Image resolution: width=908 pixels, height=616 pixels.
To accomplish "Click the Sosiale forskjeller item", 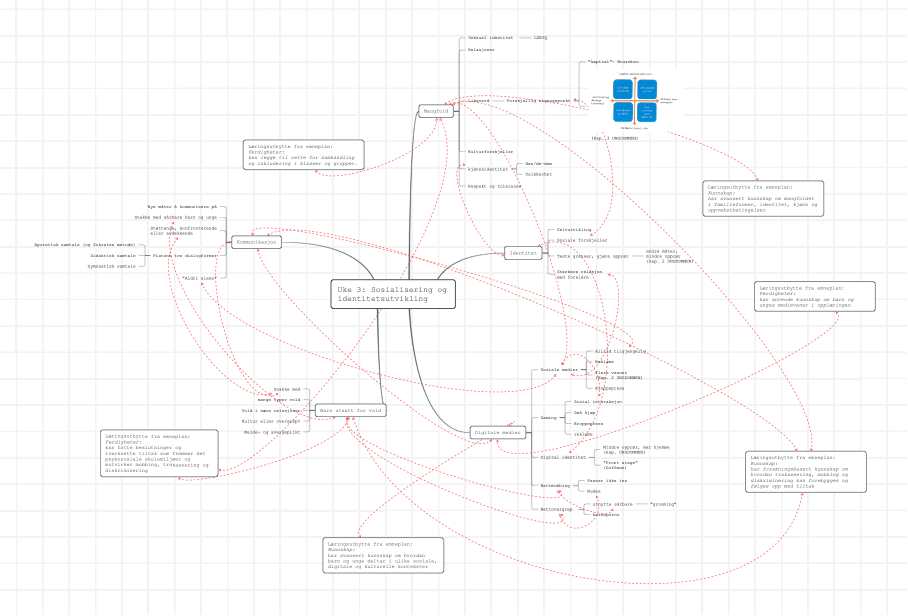I will click(x=582, y=240).
